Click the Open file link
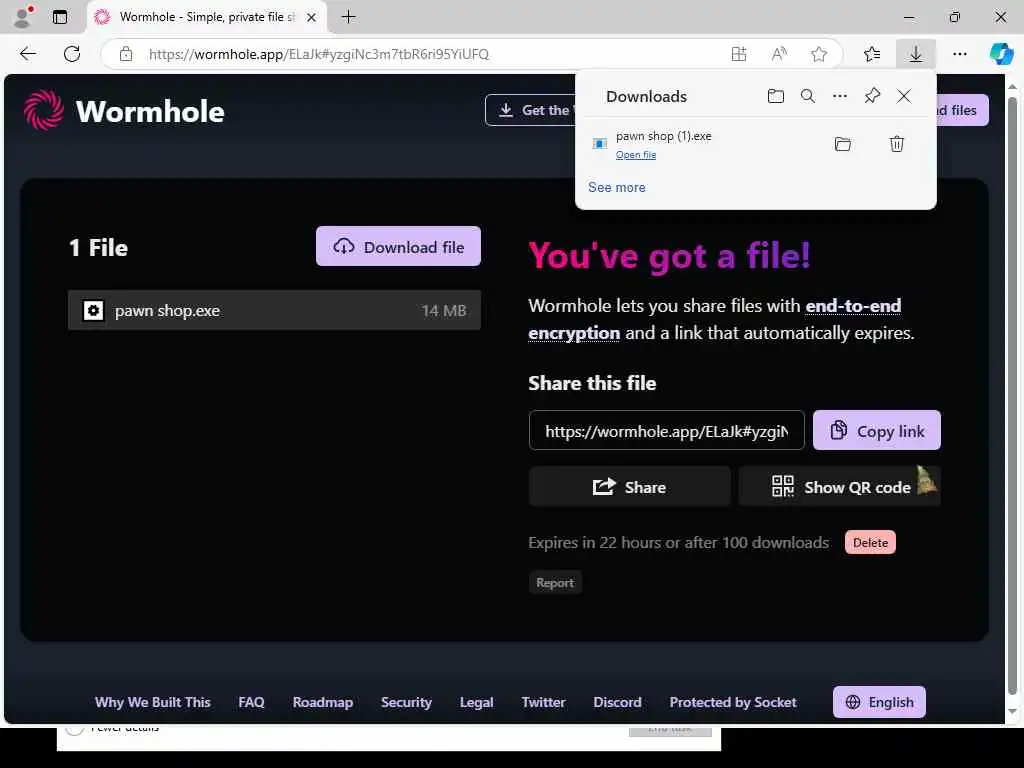Viewport: 1024px width, 768px height. tap(635, 155)
